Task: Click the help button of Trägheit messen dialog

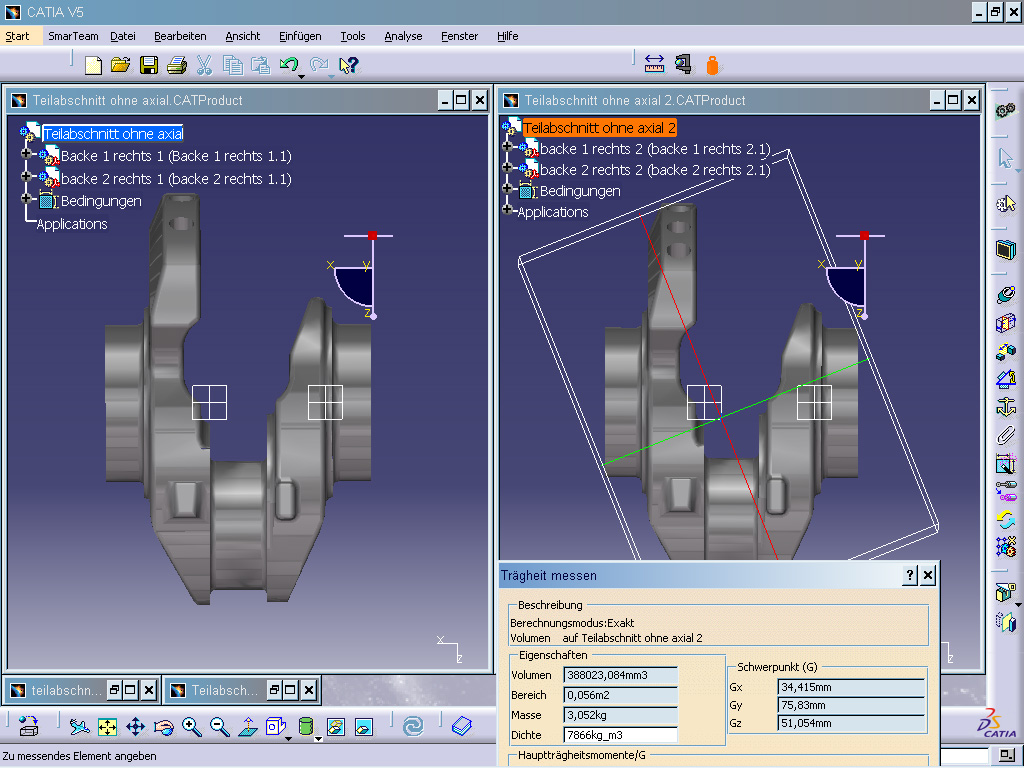Action: [910, 575]
